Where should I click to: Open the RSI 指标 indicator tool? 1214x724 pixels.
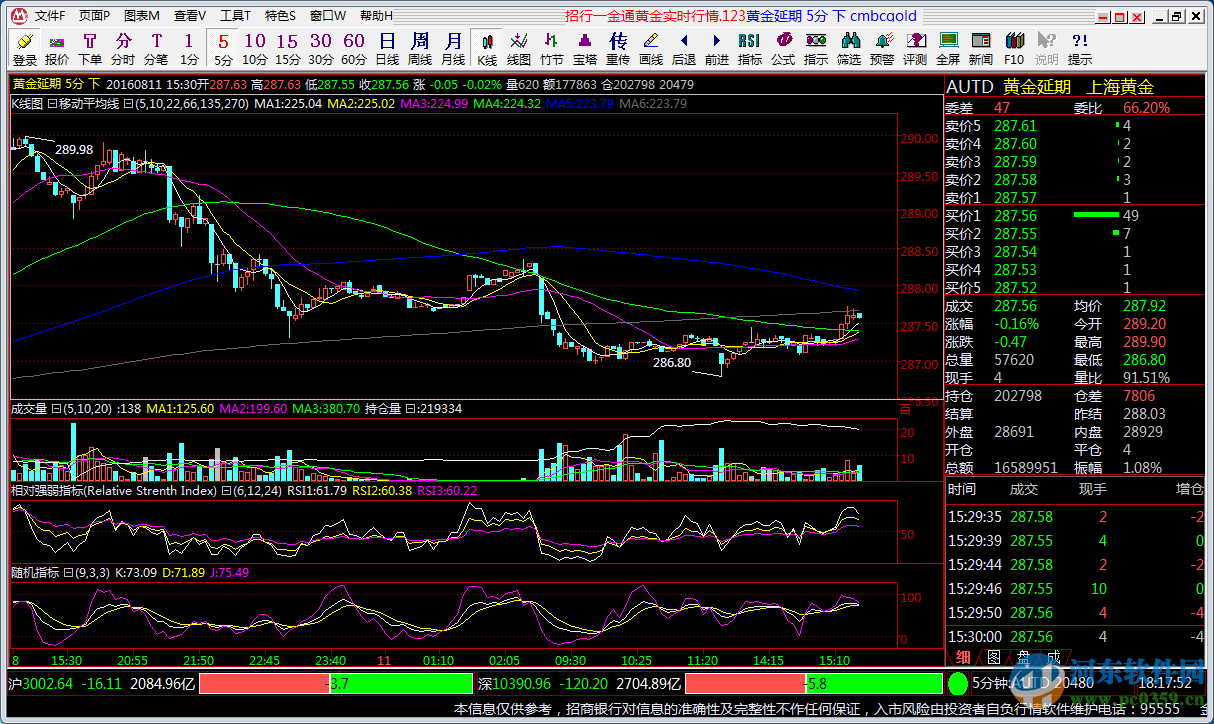pyautogui.click(x=749, y=47)
